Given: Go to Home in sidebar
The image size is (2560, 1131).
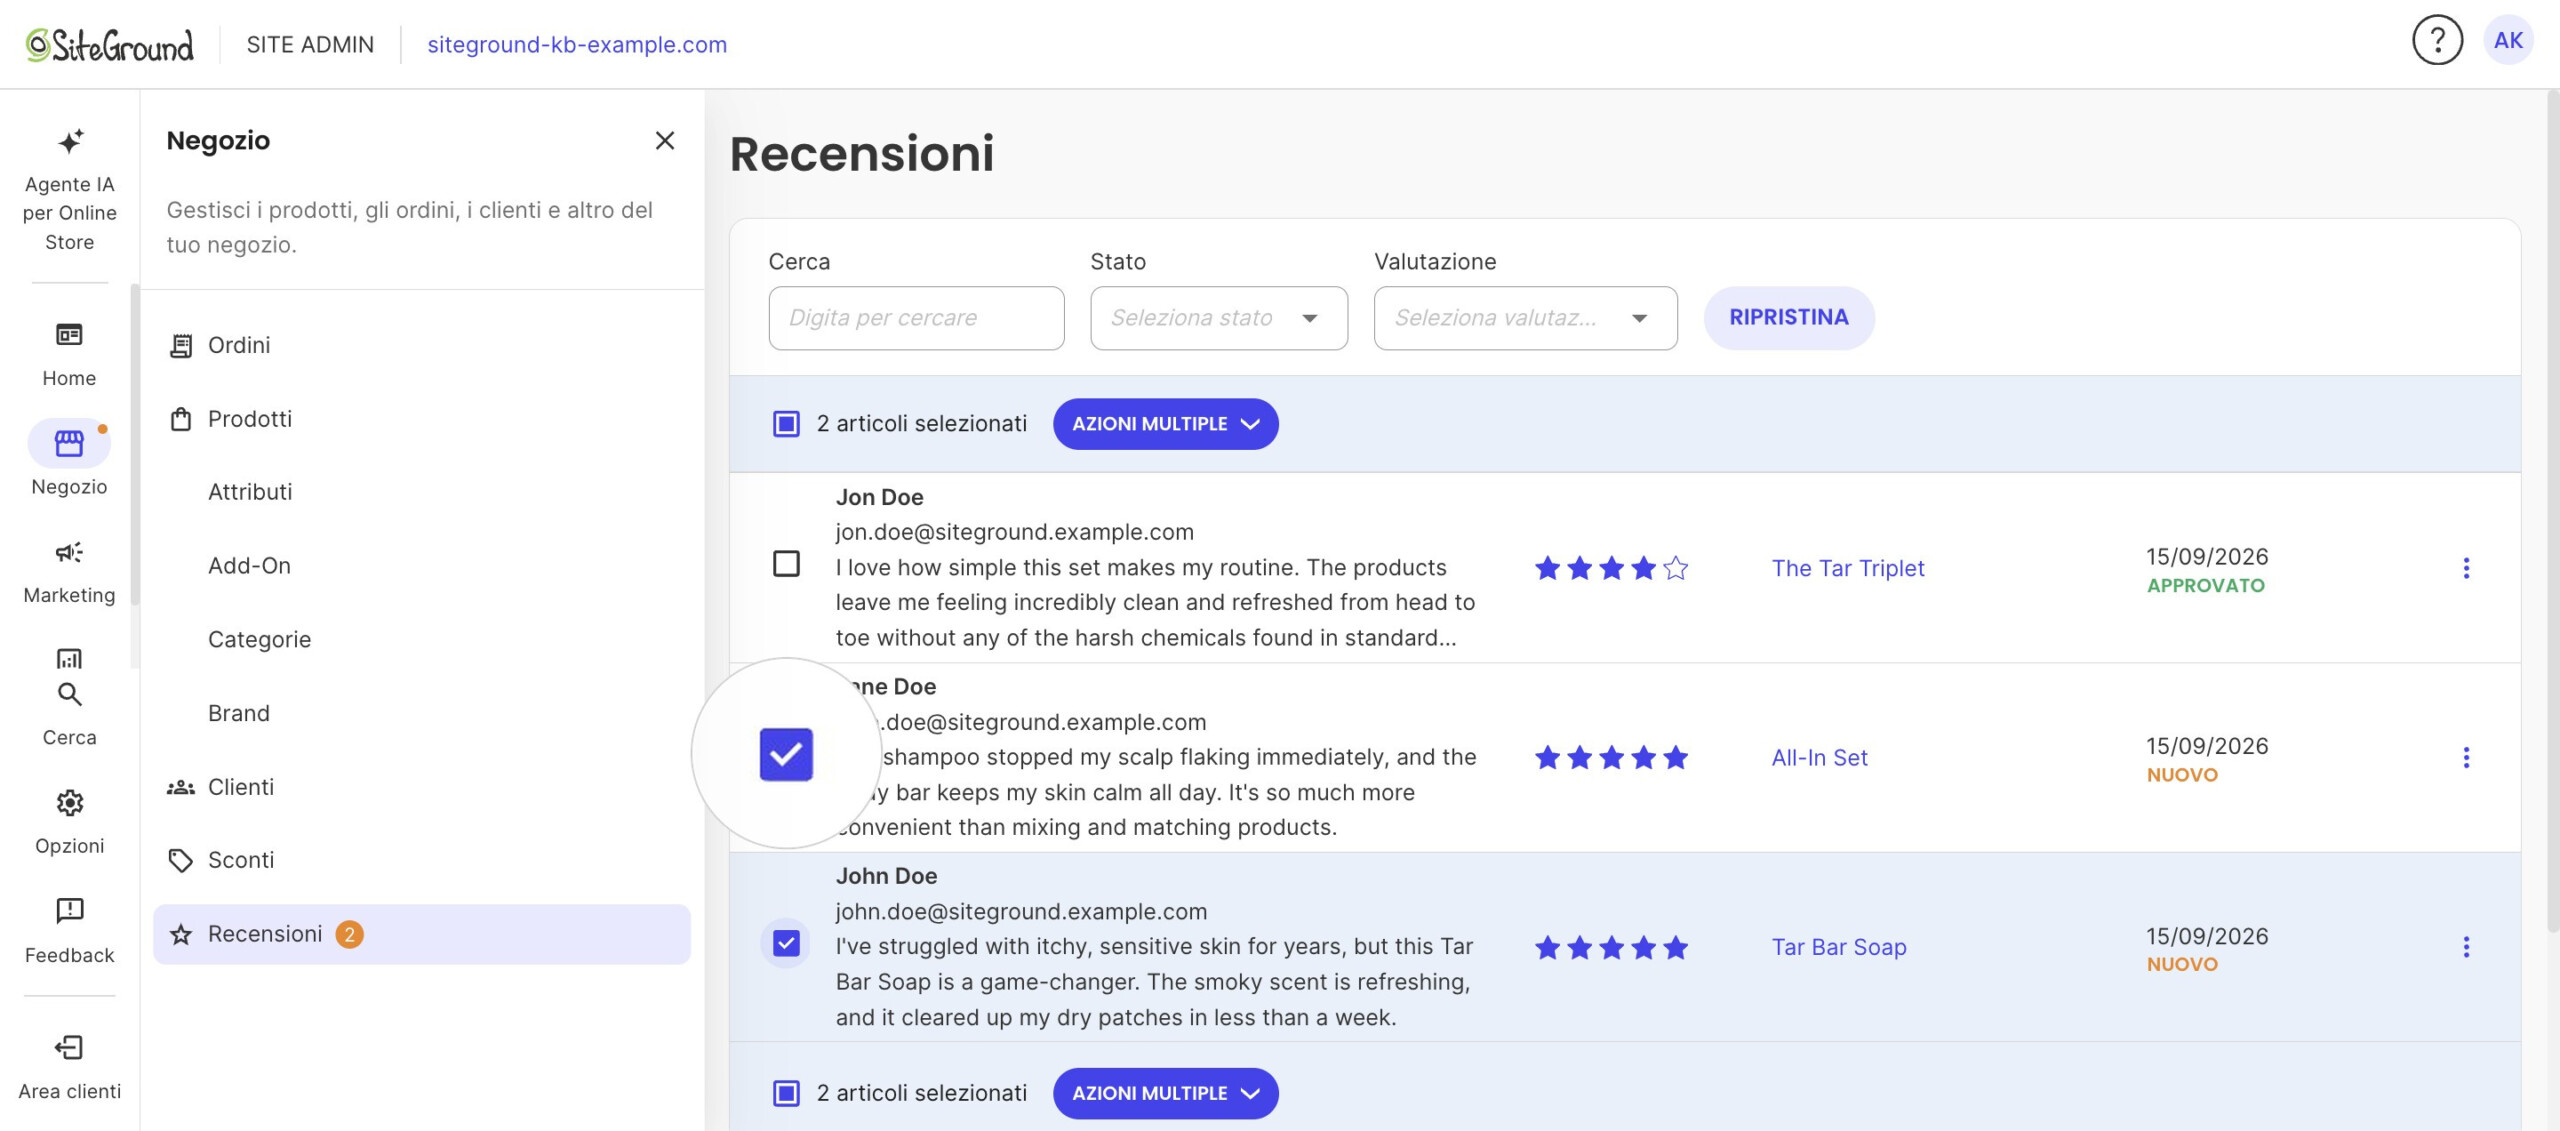Looking at the screenshot, I should (x=69, y=353).
